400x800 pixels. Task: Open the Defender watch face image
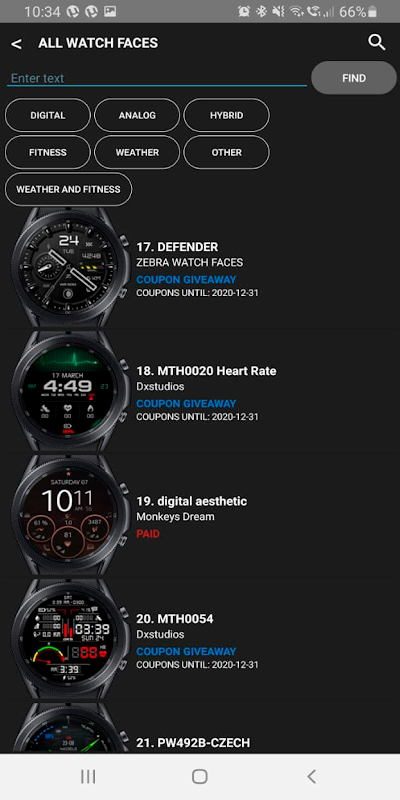[70, 267]
